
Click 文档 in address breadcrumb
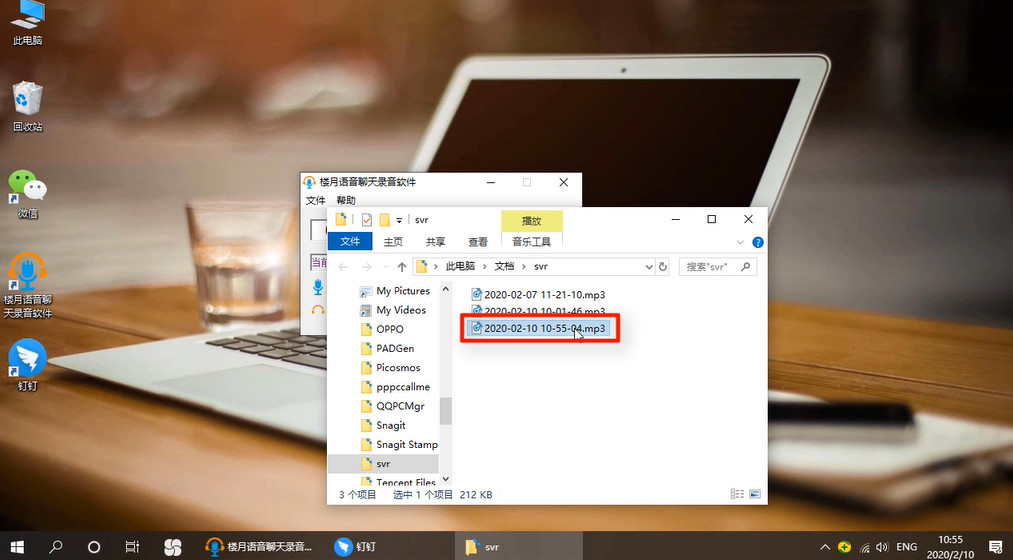505,266
